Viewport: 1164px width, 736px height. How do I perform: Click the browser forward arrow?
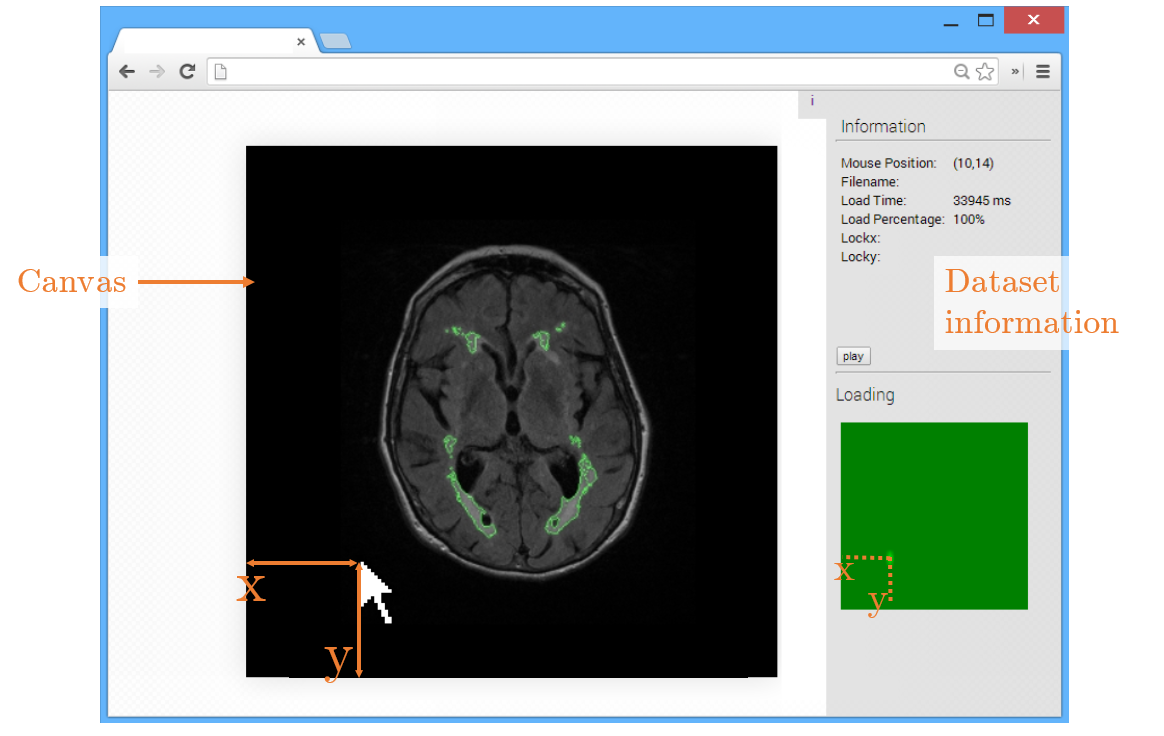(156, 71)
